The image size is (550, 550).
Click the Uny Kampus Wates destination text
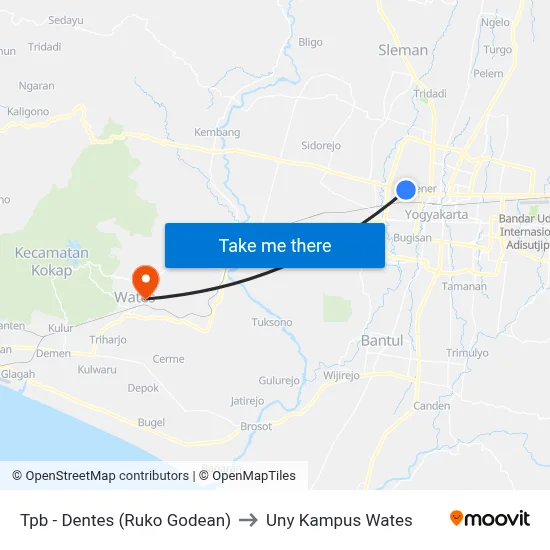pyautogui.click(x=339, y=520)
